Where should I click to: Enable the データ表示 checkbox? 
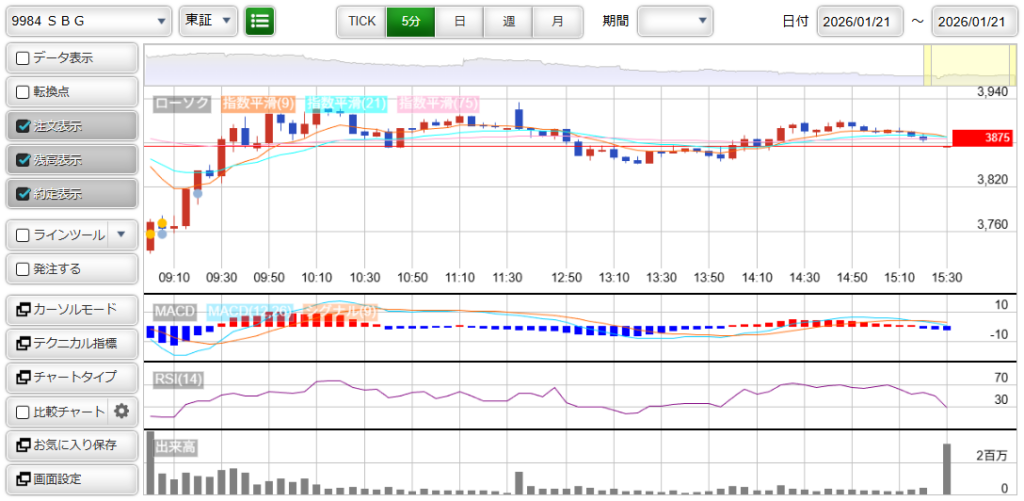pyautogui.click(x=23, y=58)
